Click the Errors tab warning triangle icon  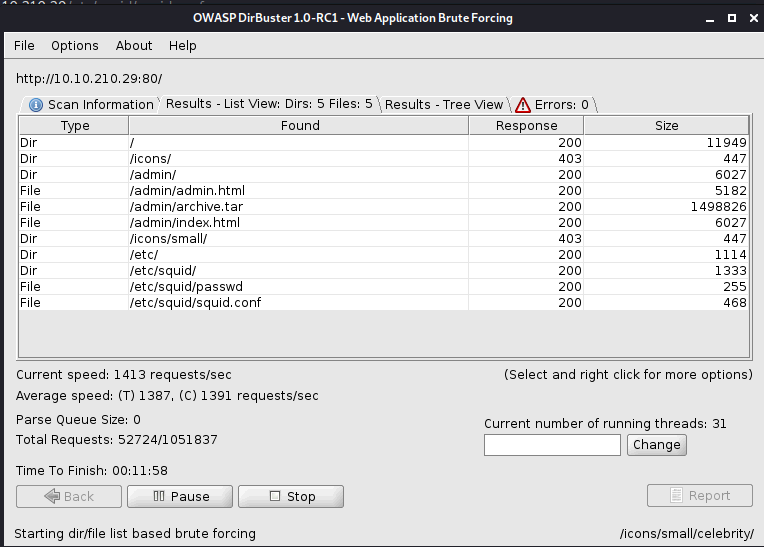523,105
